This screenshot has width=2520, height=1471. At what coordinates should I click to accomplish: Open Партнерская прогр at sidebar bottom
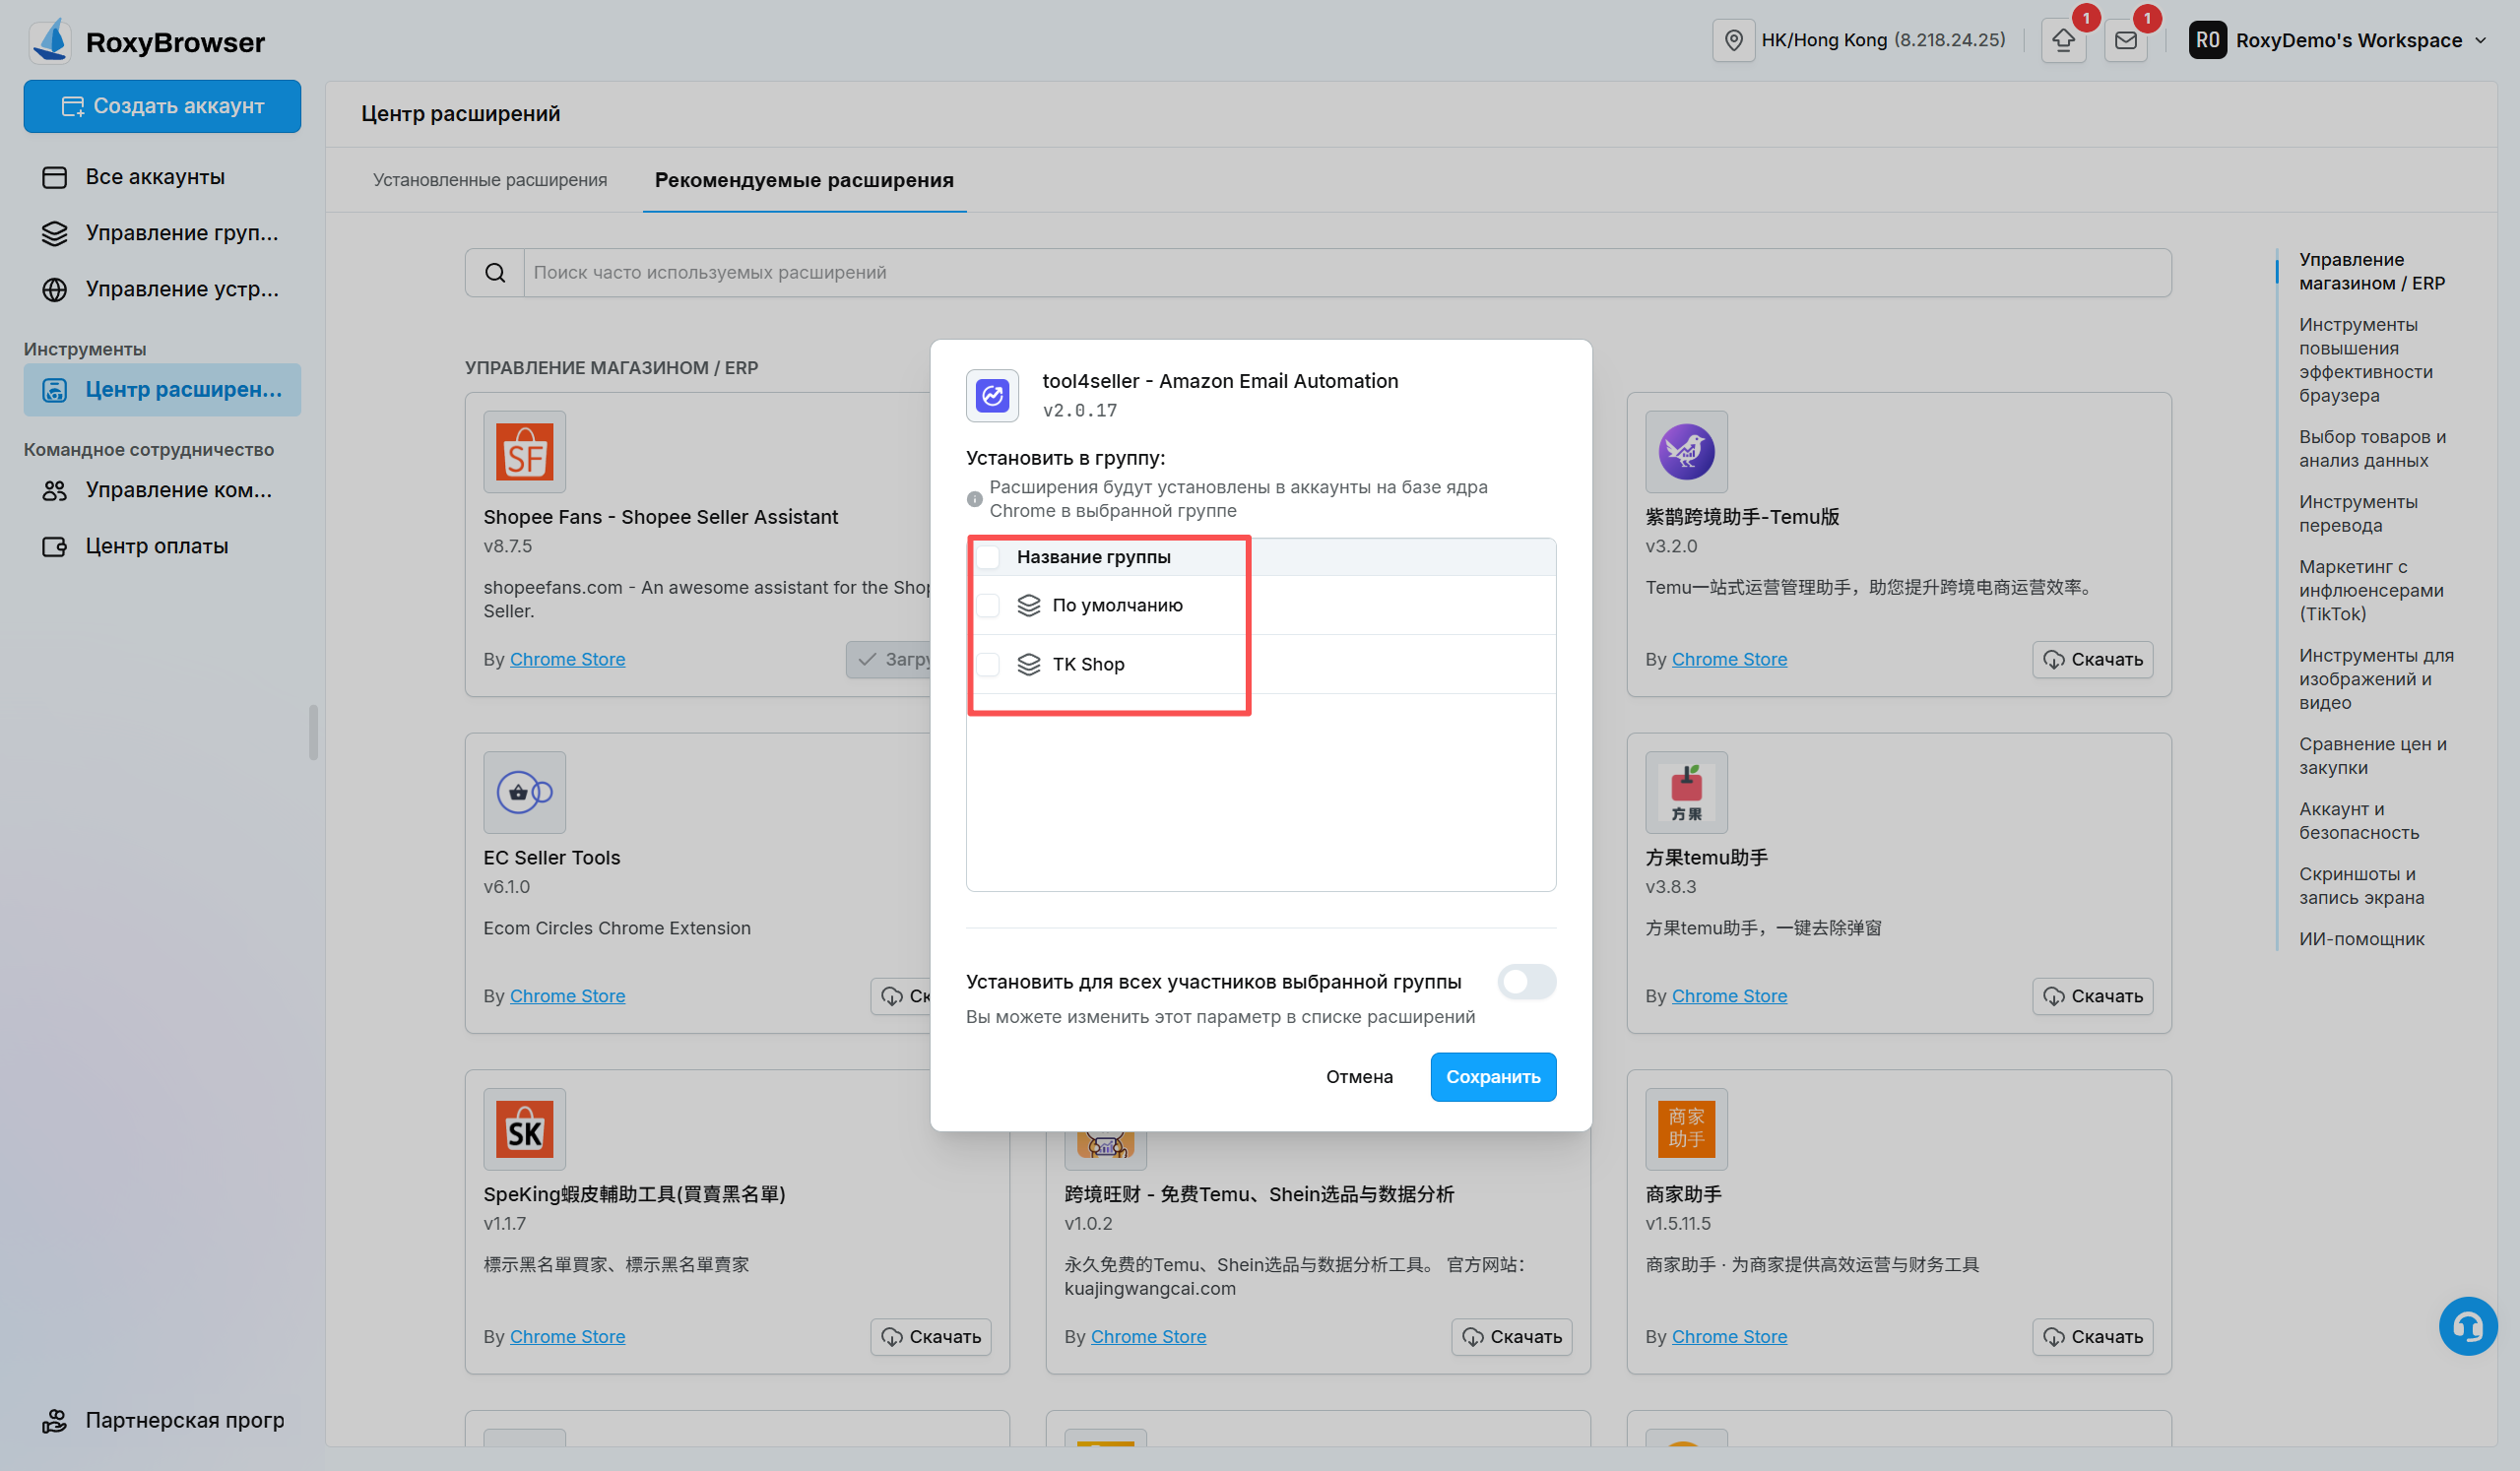click(x=162, y=1420)
